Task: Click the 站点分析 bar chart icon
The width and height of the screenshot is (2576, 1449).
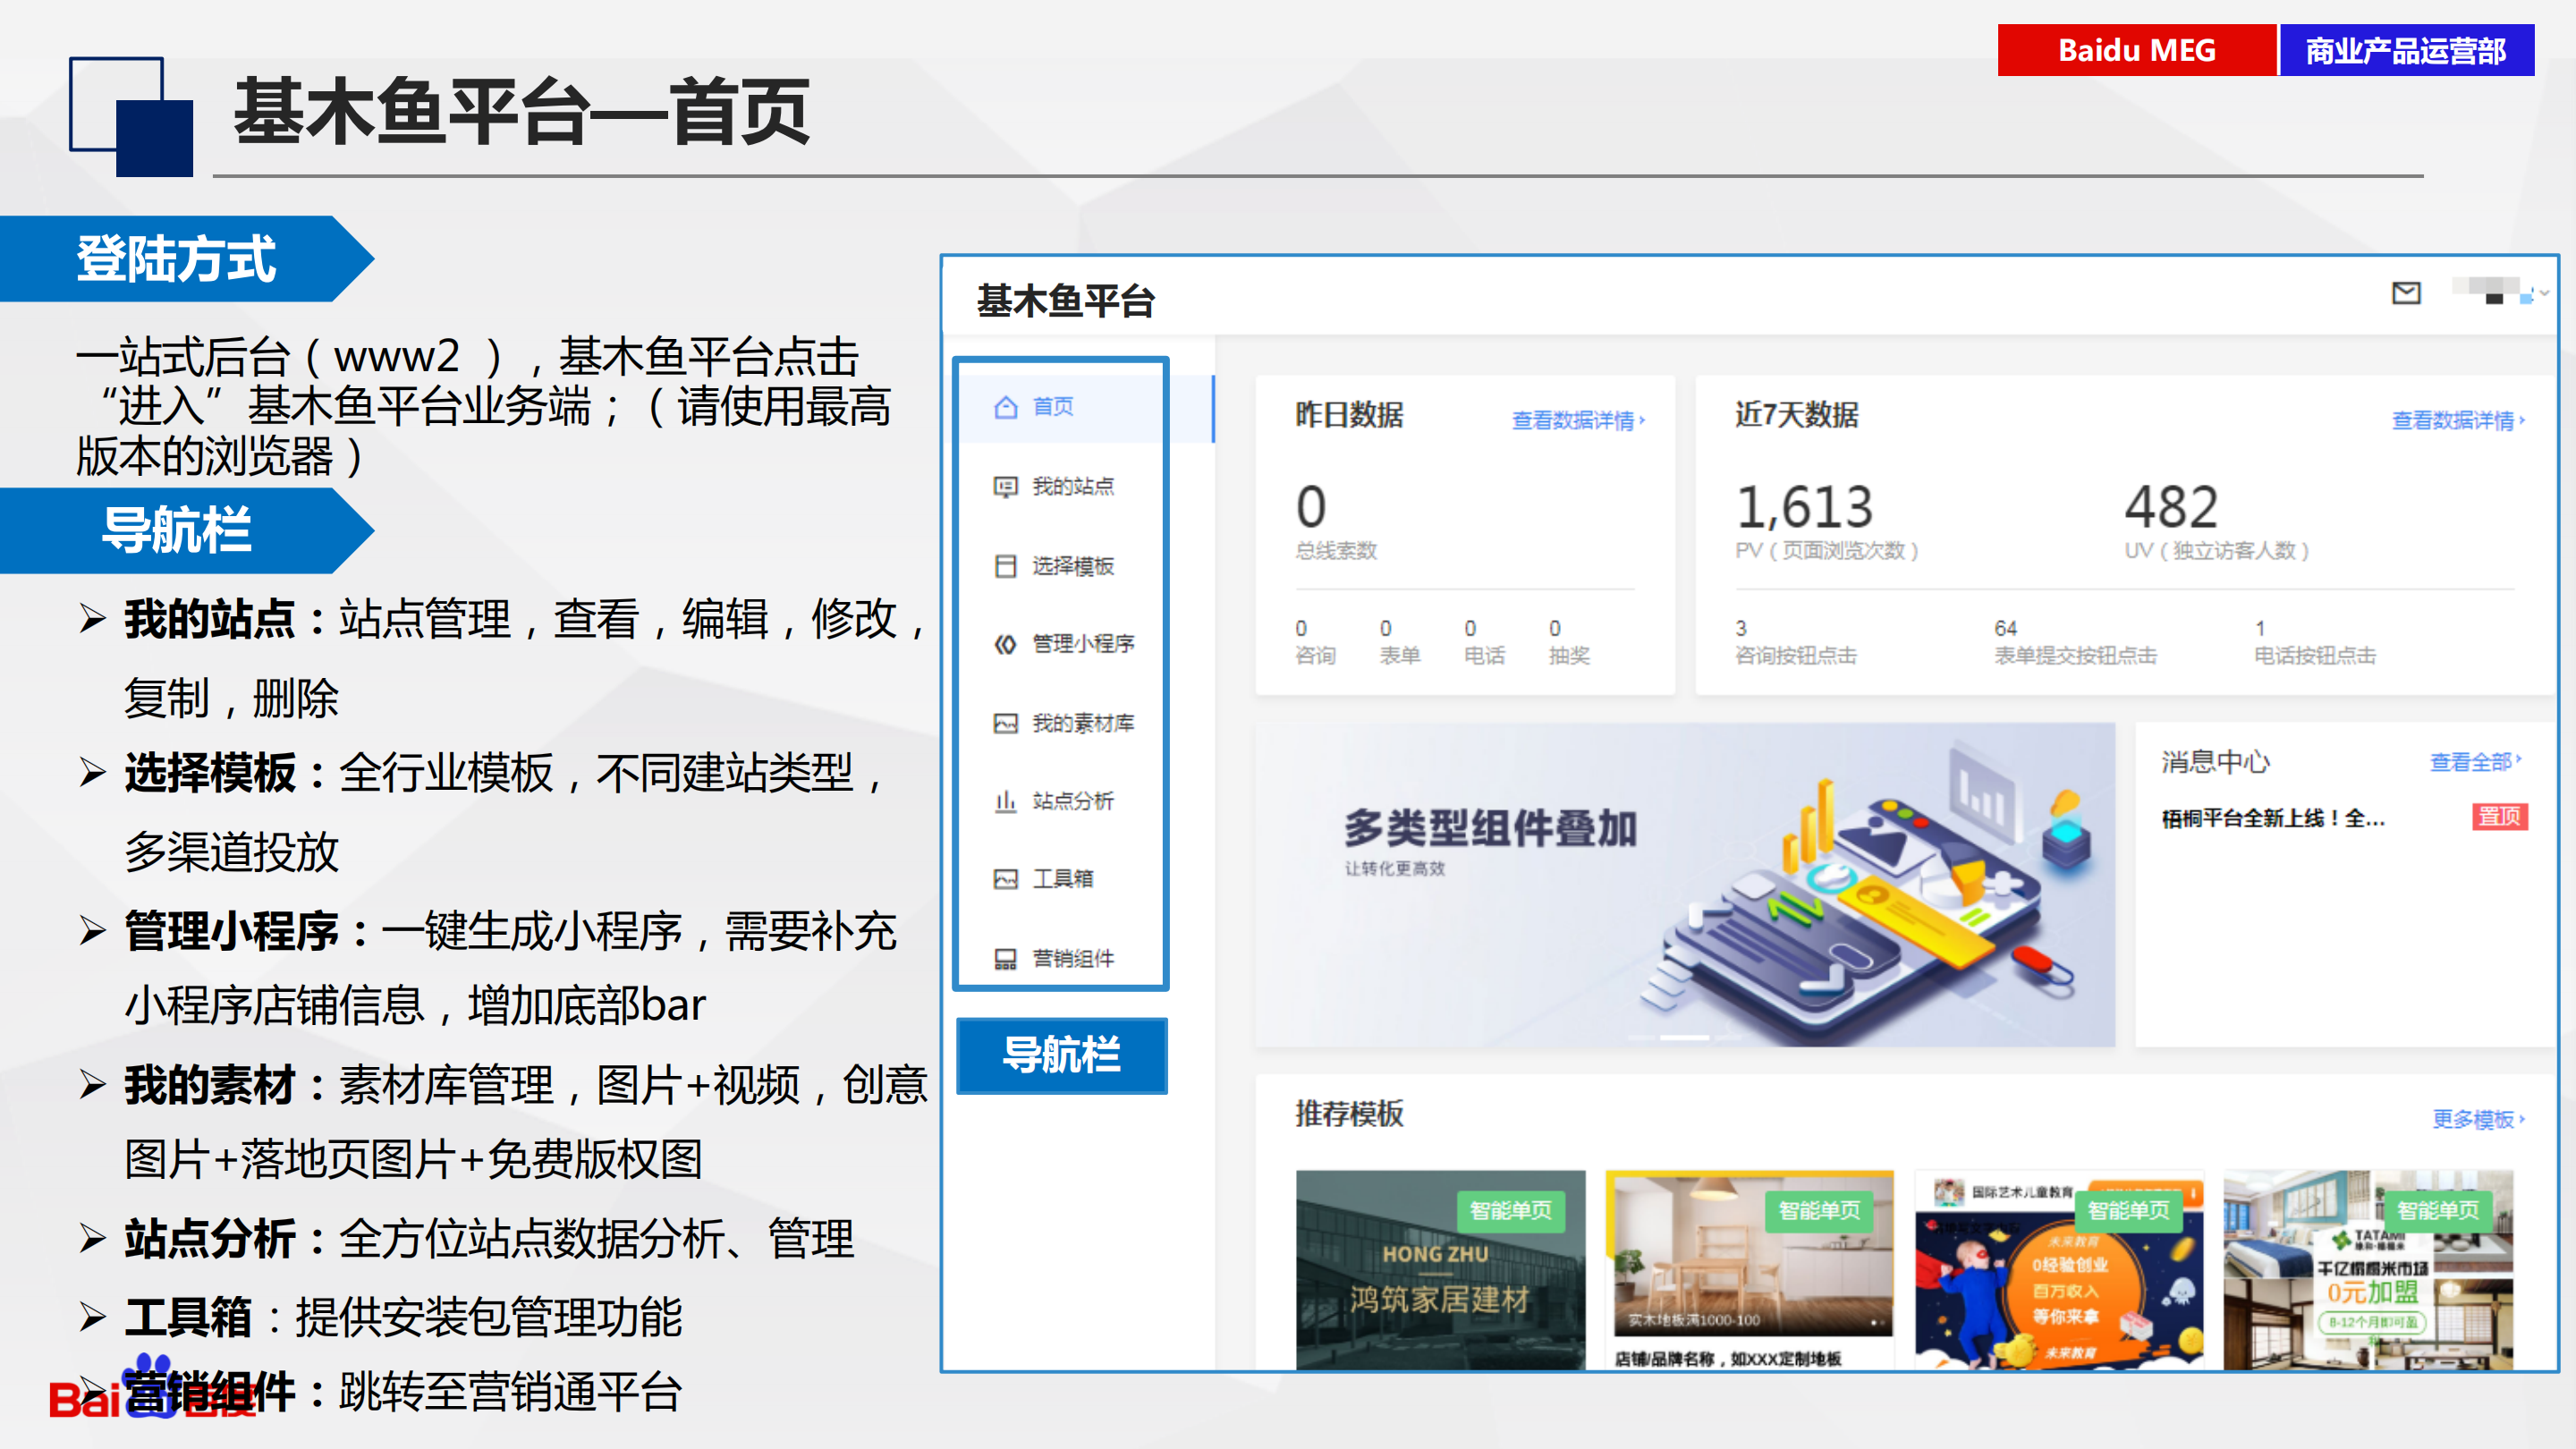Action: tap(1005, 801)
